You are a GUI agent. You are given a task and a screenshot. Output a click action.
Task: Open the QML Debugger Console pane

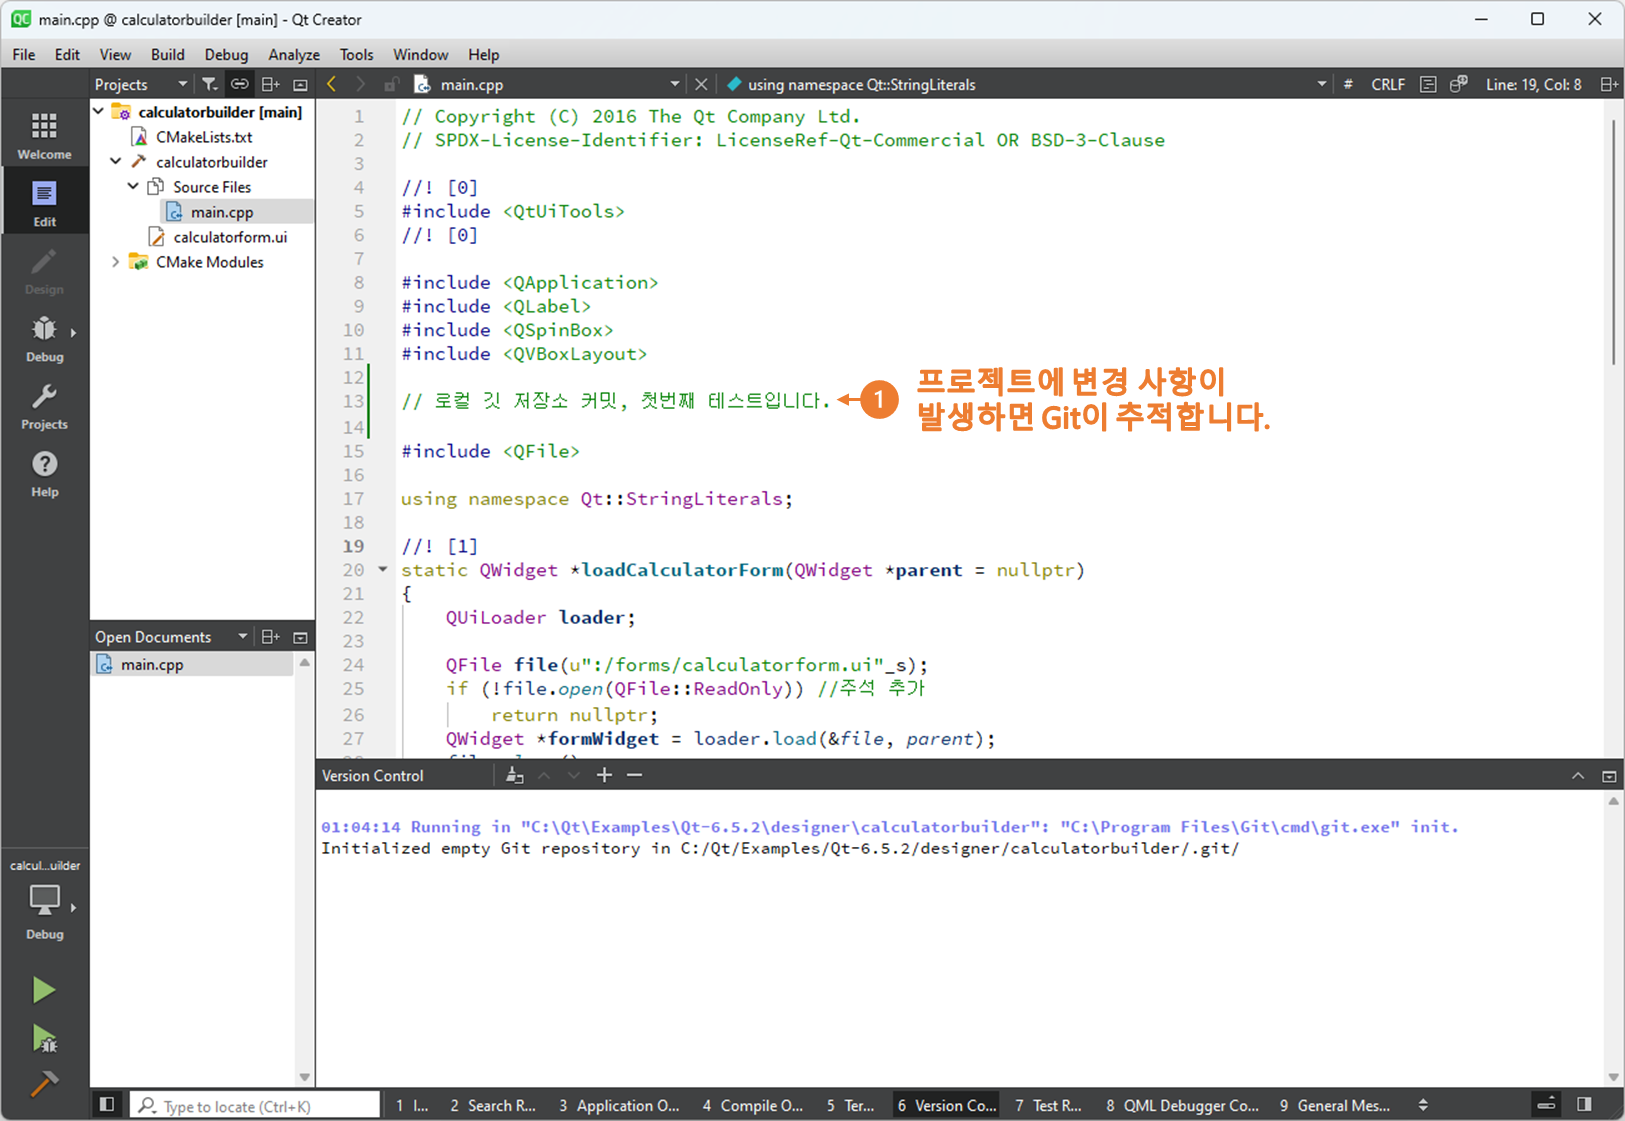[1183, 1105]
